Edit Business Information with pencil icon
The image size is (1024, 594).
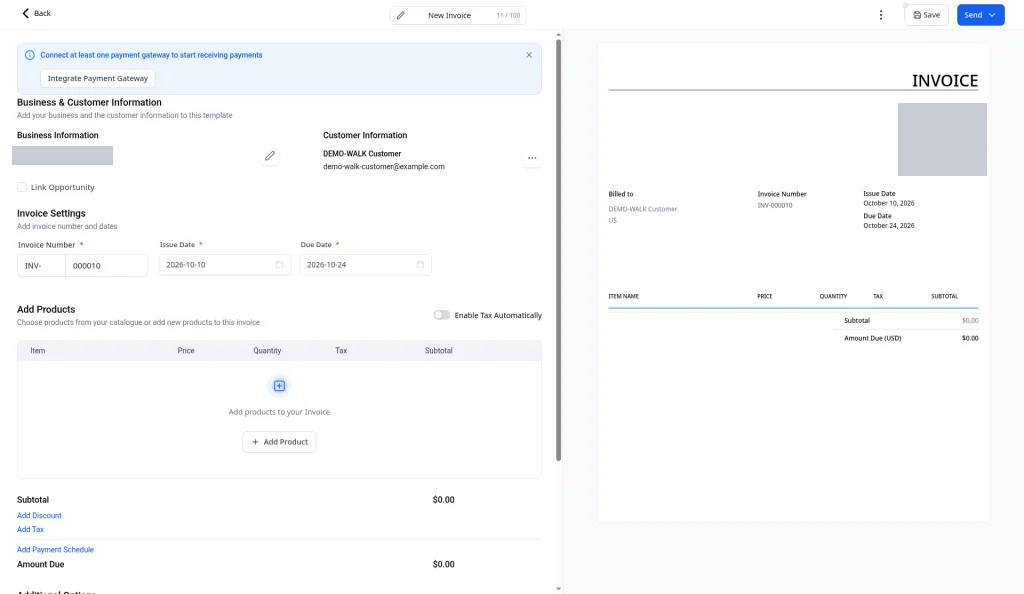click(270, 156)
